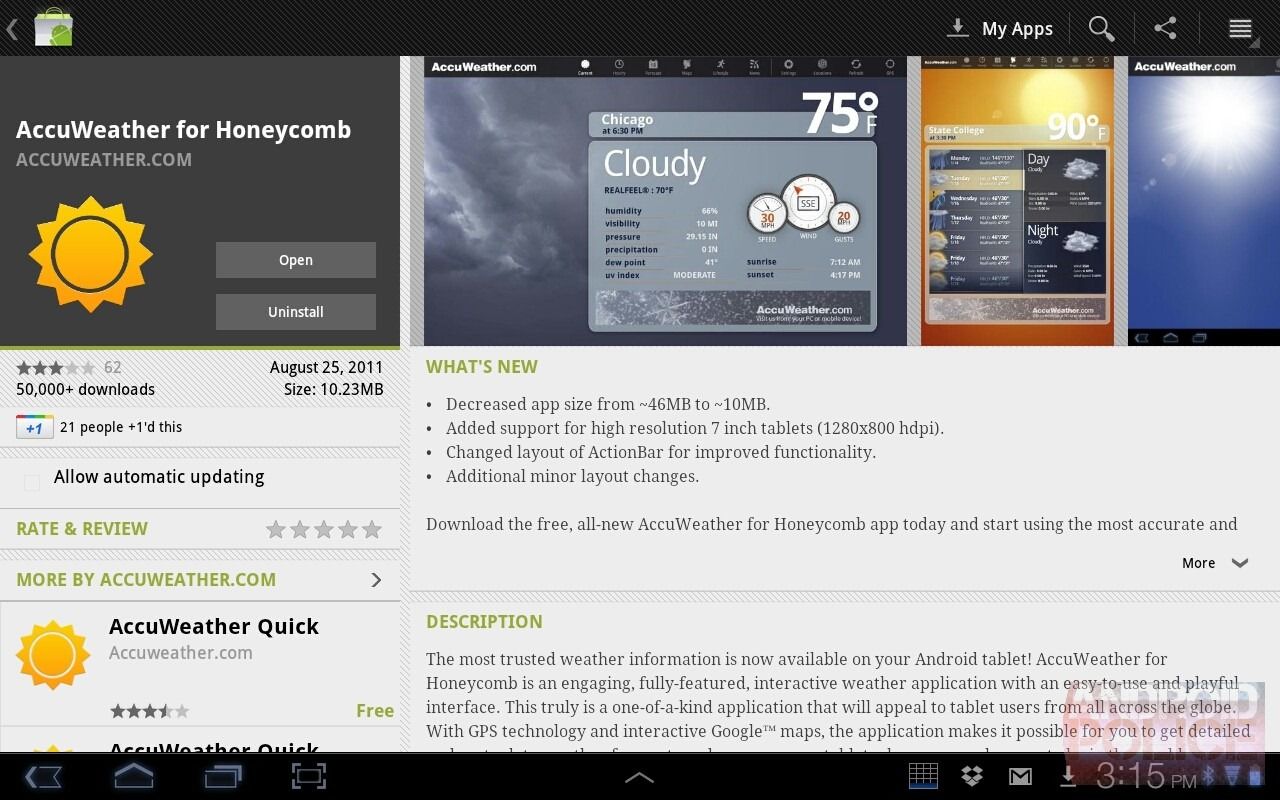Click Uninstall for AccuWeather
This screenshot has height=800, width=1280.
295,311
